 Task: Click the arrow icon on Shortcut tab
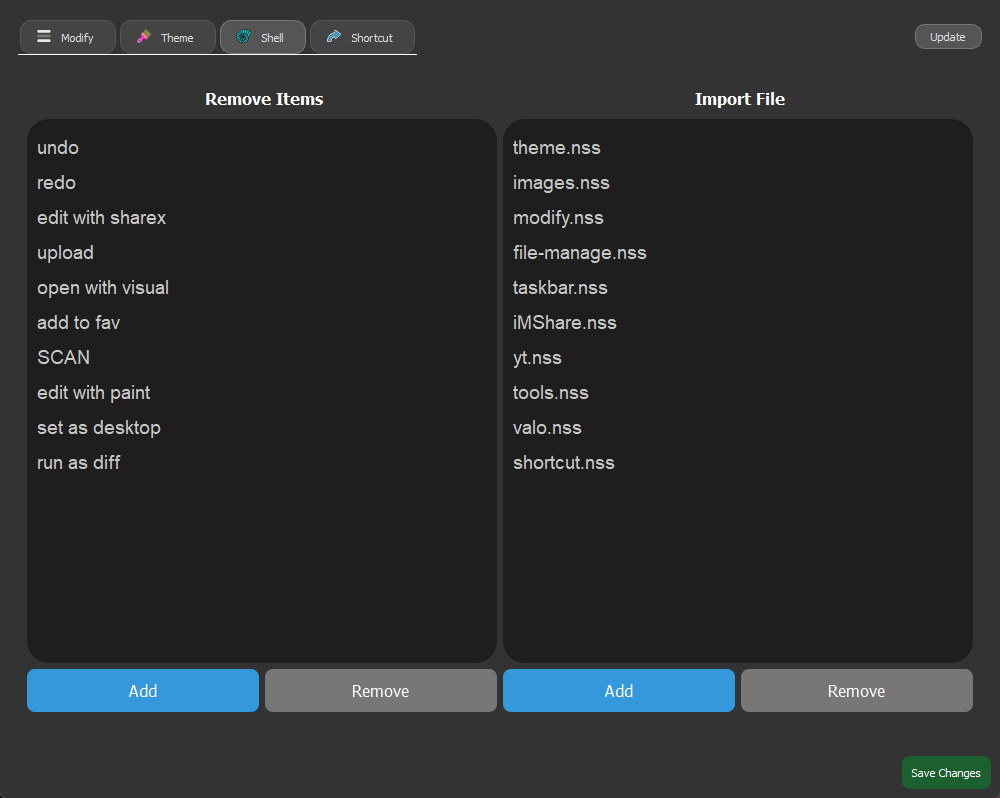(x=334, y=36)
